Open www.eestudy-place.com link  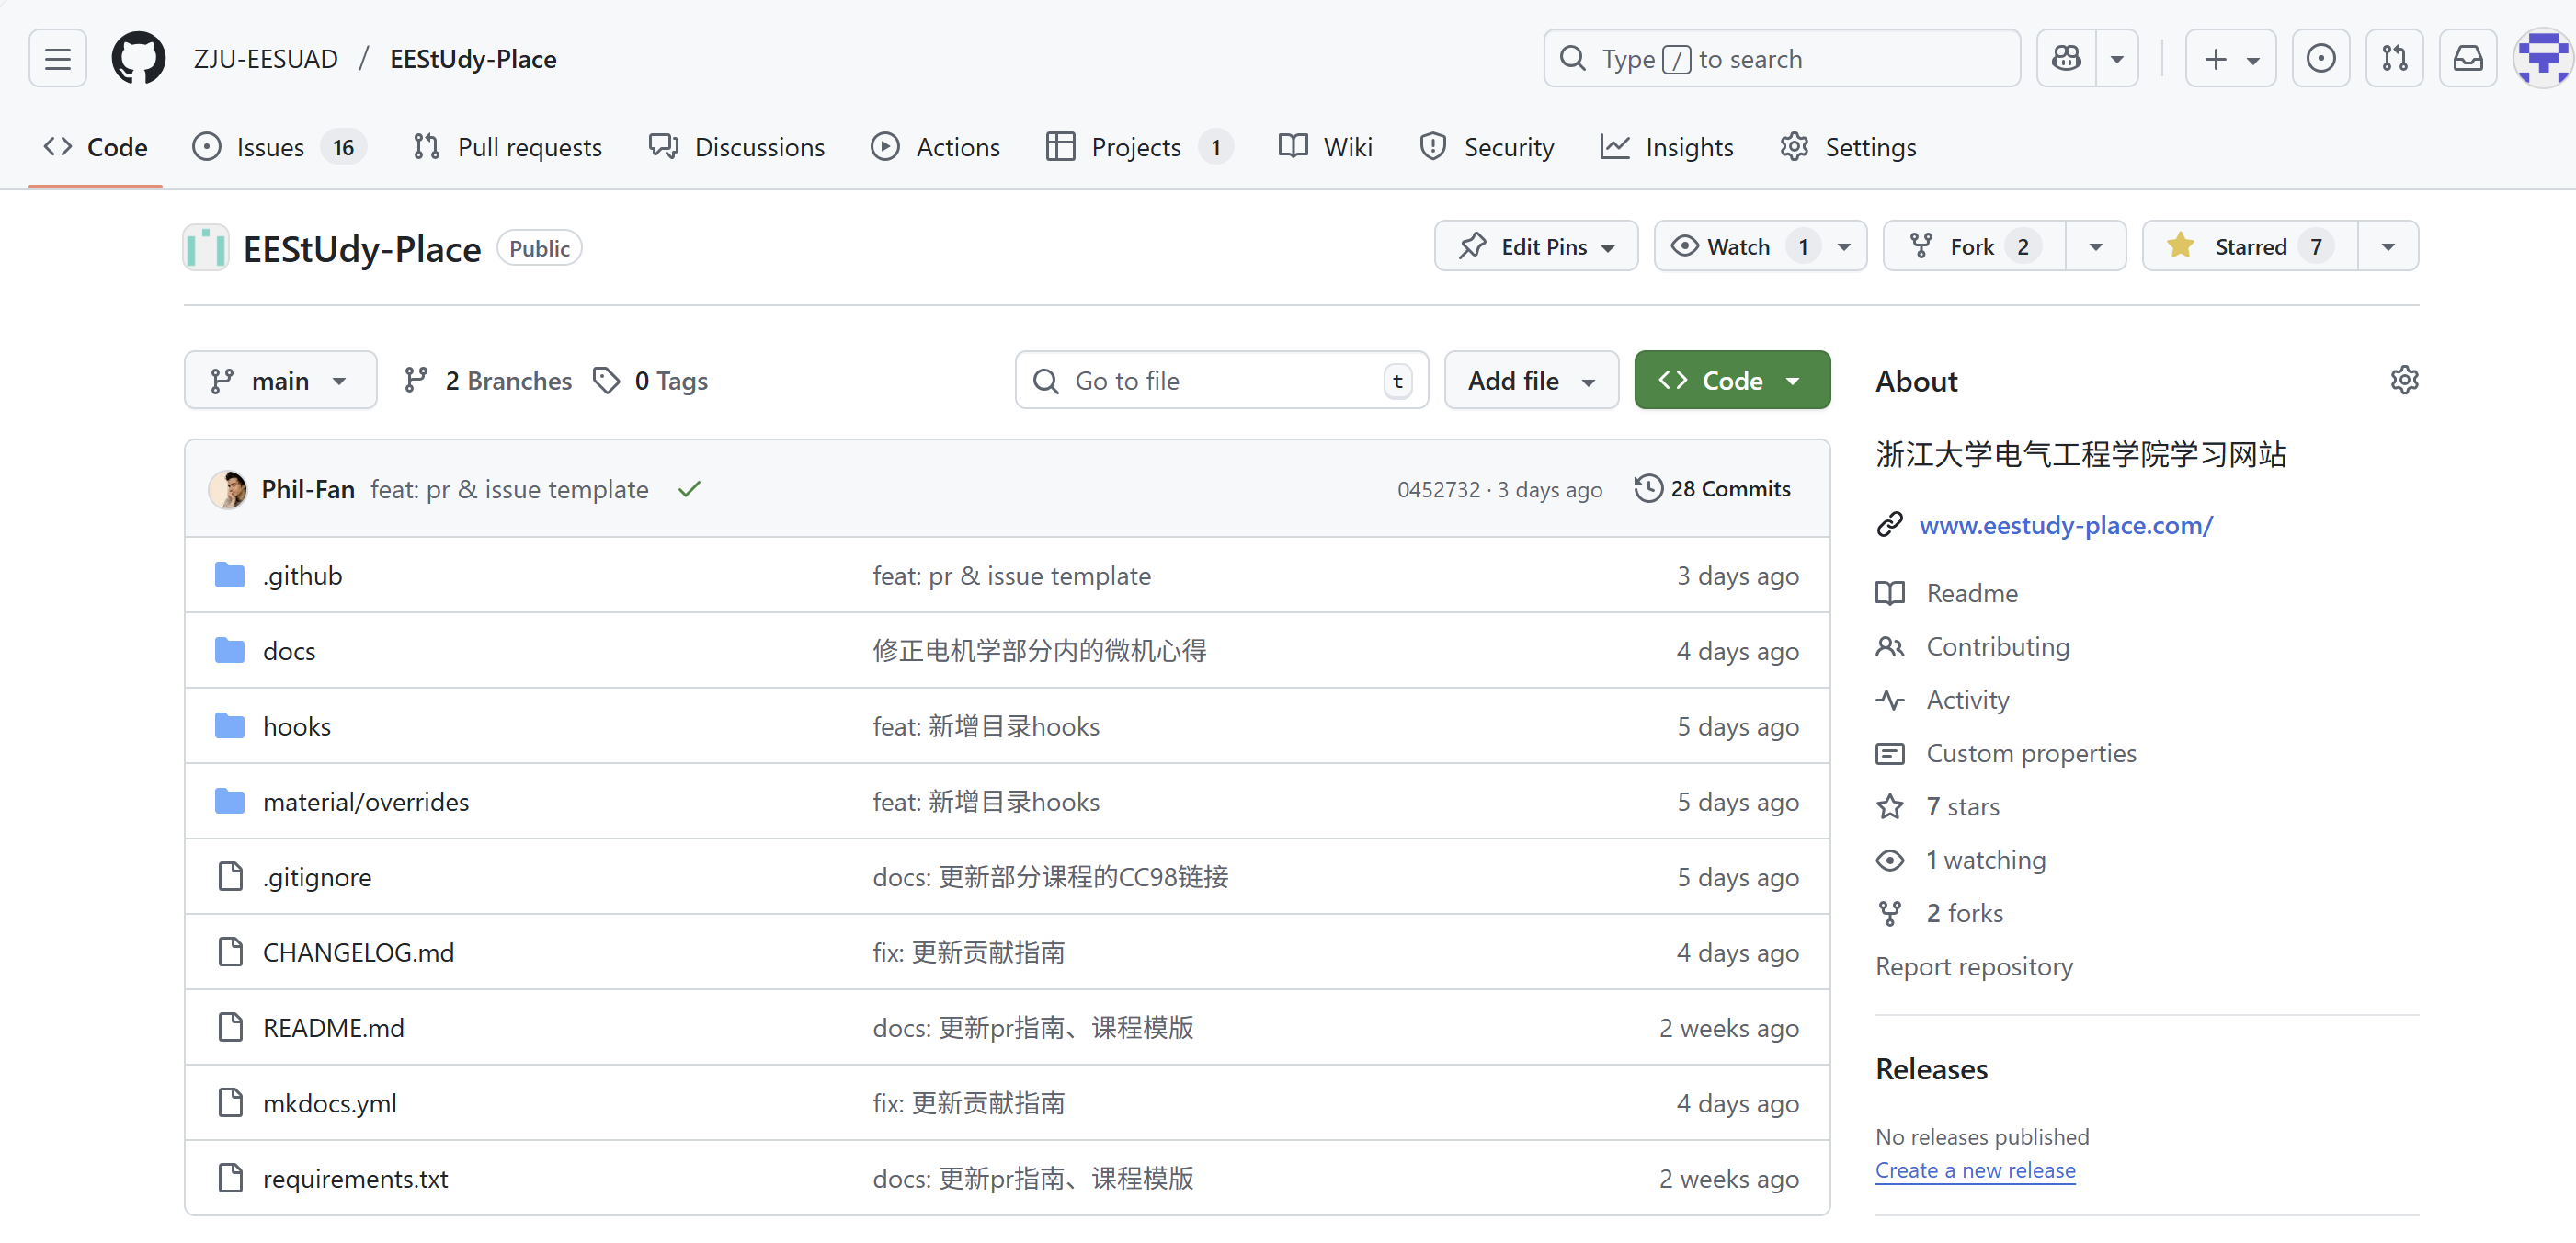pos(2065,525)
